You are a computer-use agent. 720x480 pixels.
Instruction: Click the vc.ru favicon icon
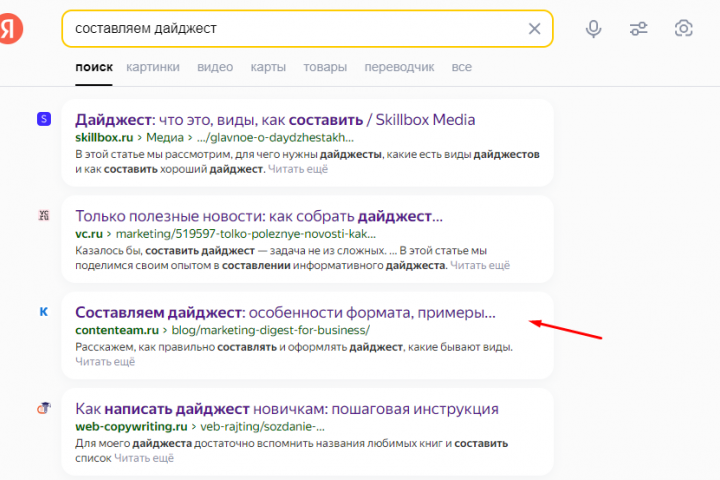click(x=44, y=215)
